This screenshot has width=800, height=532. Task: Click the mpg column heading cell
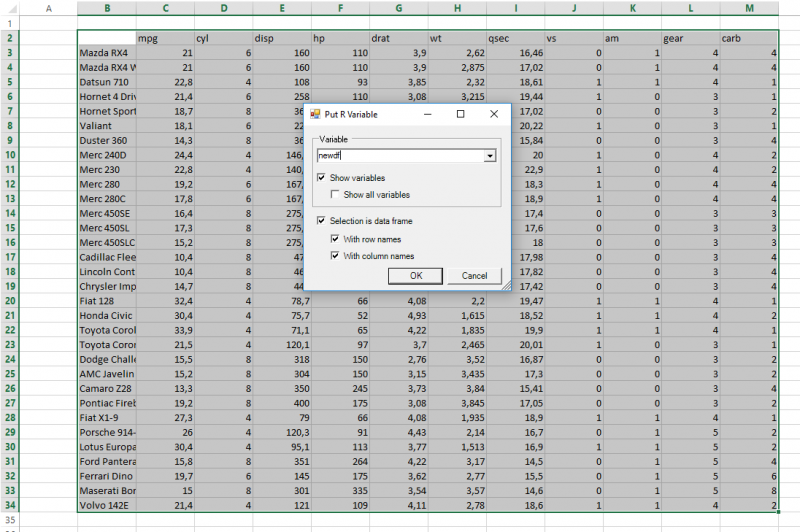[x=165, y=38]
